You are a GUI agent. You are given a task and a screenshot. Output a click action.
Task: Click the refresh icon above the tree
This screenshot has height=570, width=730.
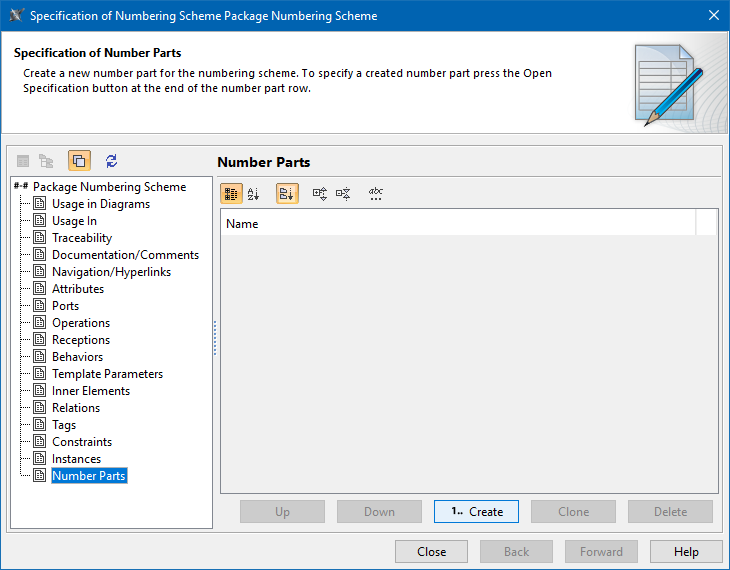pos(111,161)
